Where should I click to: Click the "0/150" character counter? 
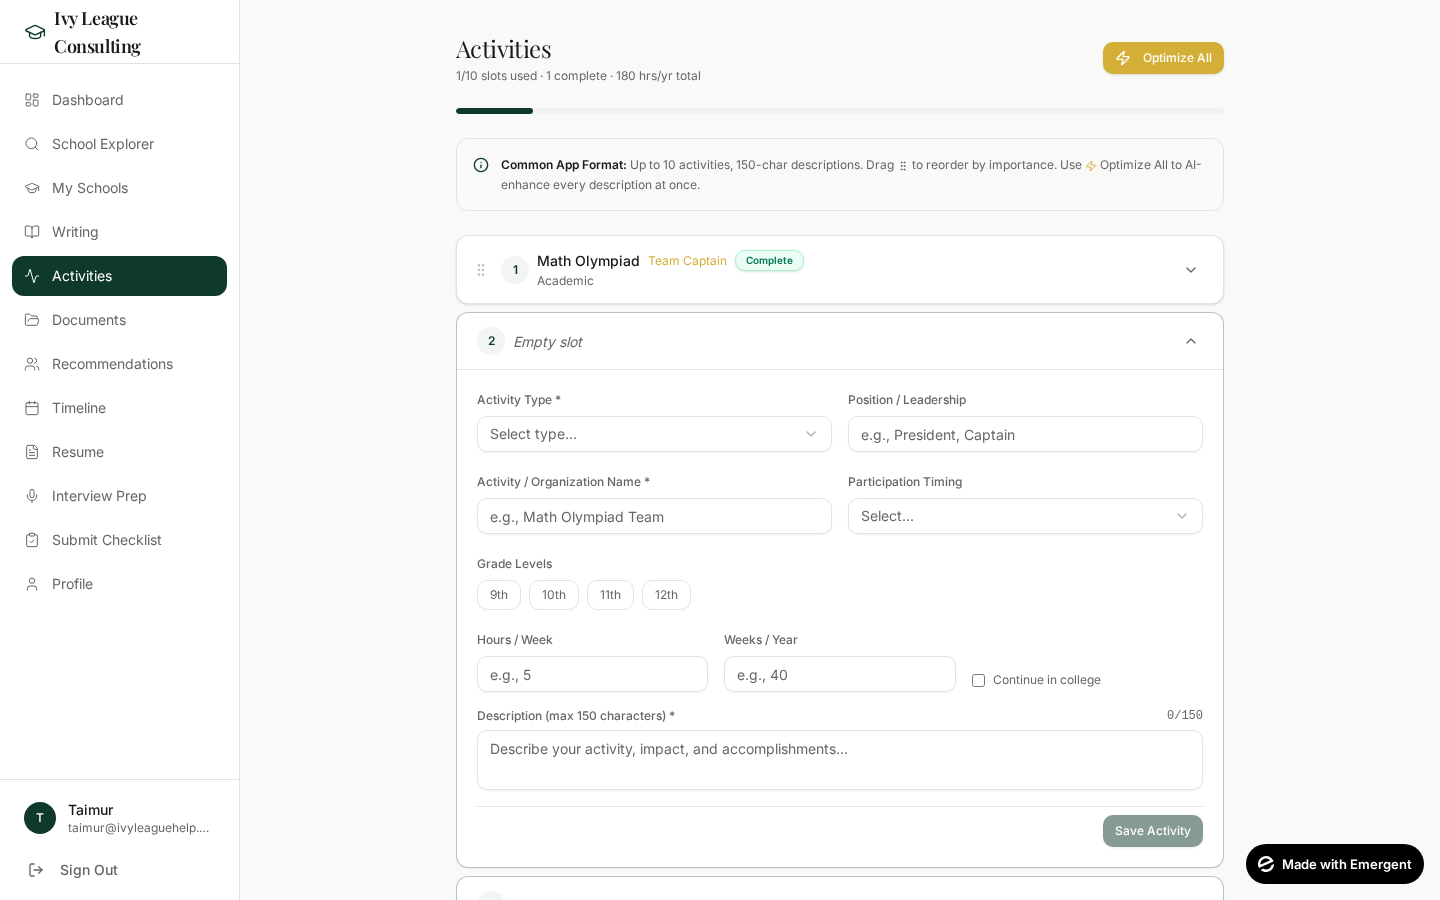click(1185, 715)
